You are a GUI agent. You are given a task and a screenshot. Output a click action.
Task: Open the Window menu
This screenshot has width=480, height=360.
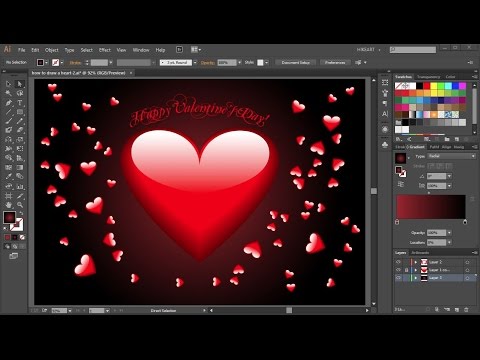(141, 50)
